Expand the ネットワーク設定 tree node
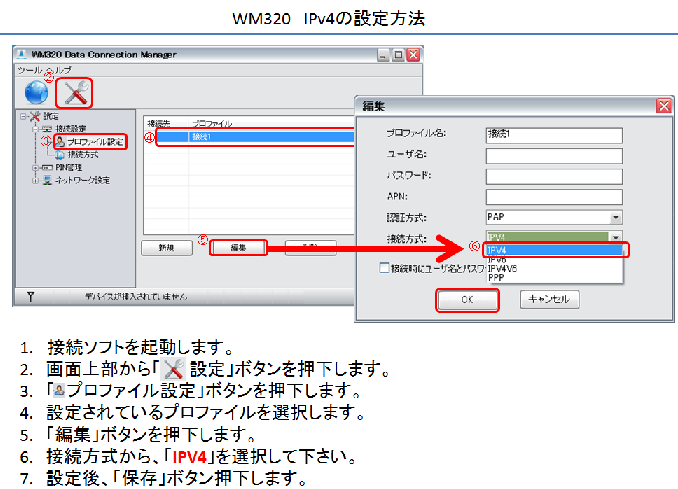 pyautogui.click(x=35, y=180)
